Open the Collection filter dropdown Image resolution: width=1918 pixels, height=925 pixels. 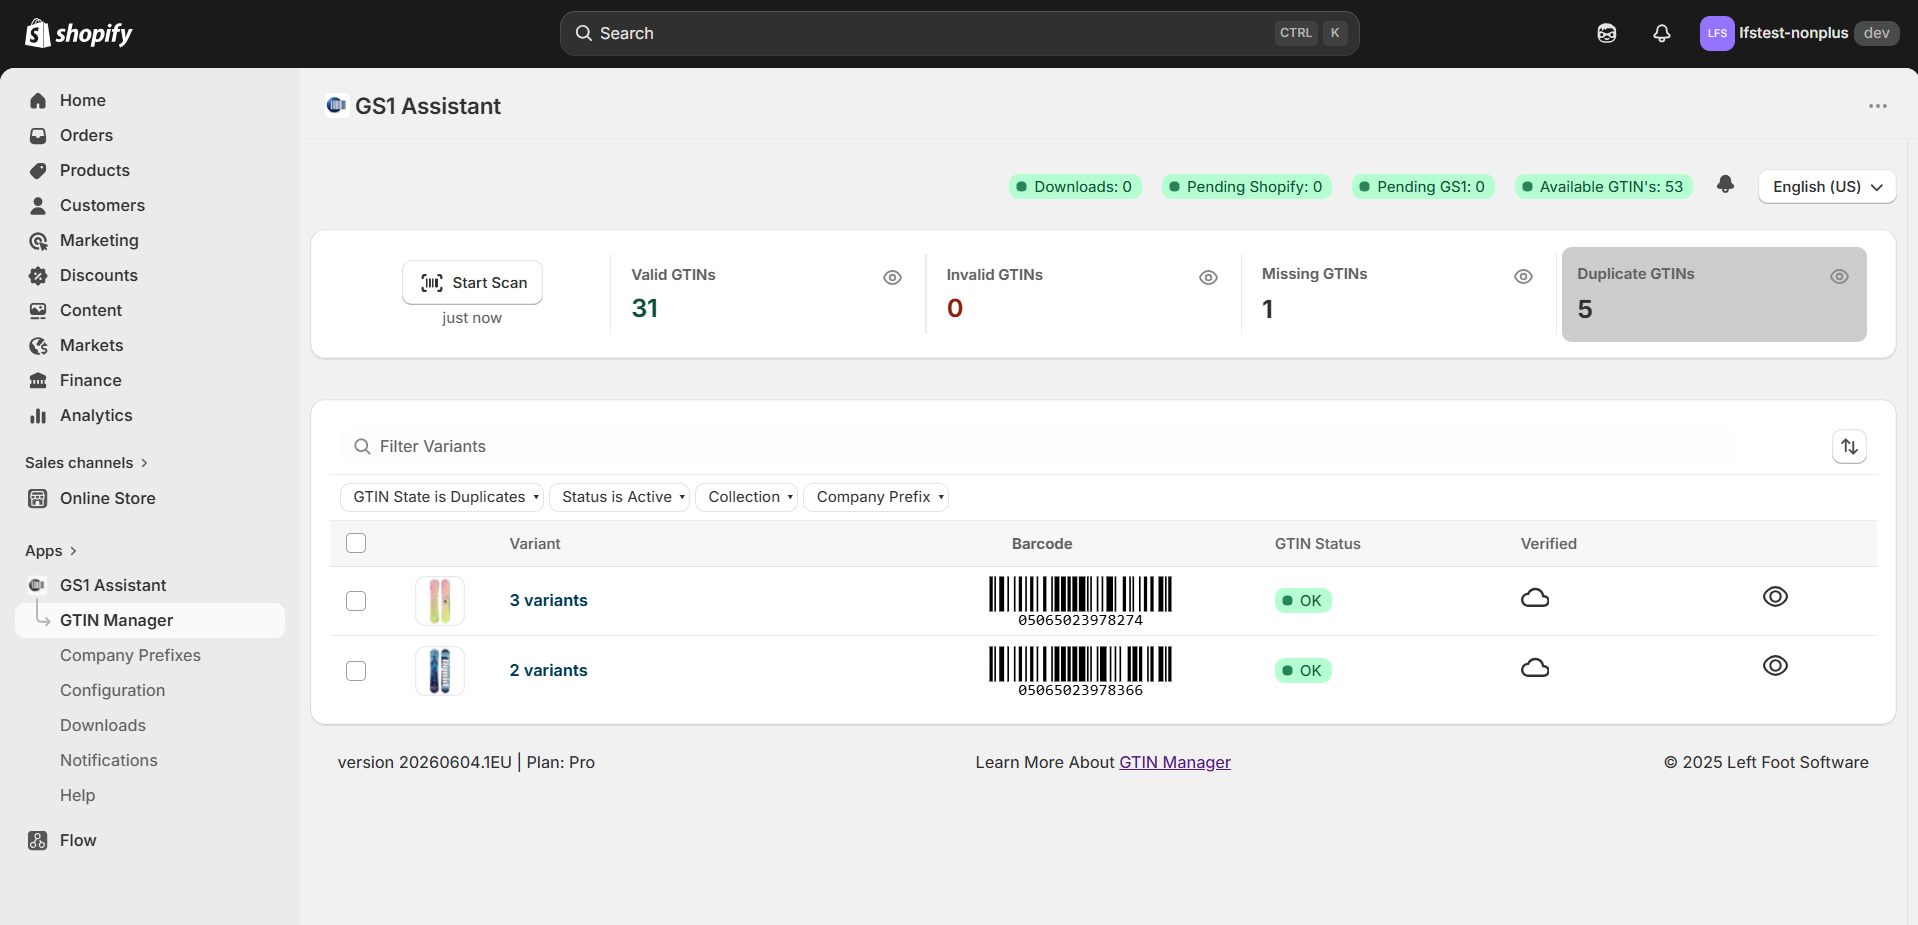(747, 497)
